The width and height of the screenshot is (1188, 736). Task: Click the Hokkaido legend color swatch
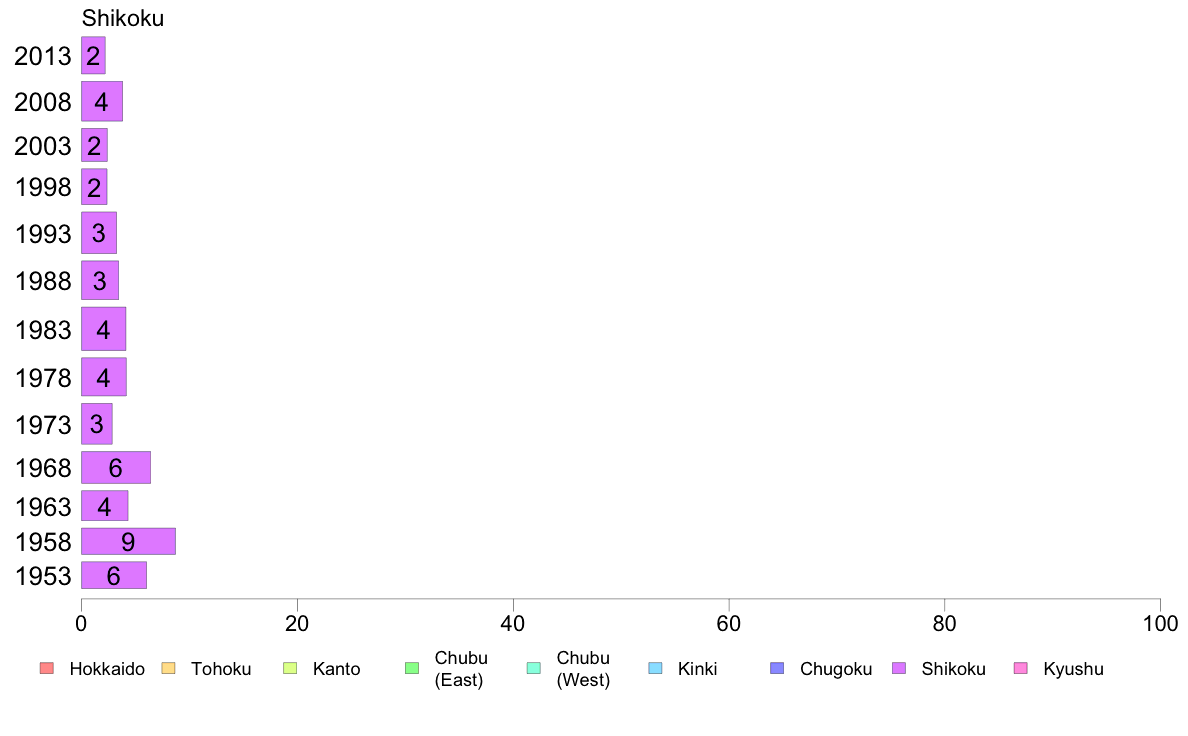(47, 669)
